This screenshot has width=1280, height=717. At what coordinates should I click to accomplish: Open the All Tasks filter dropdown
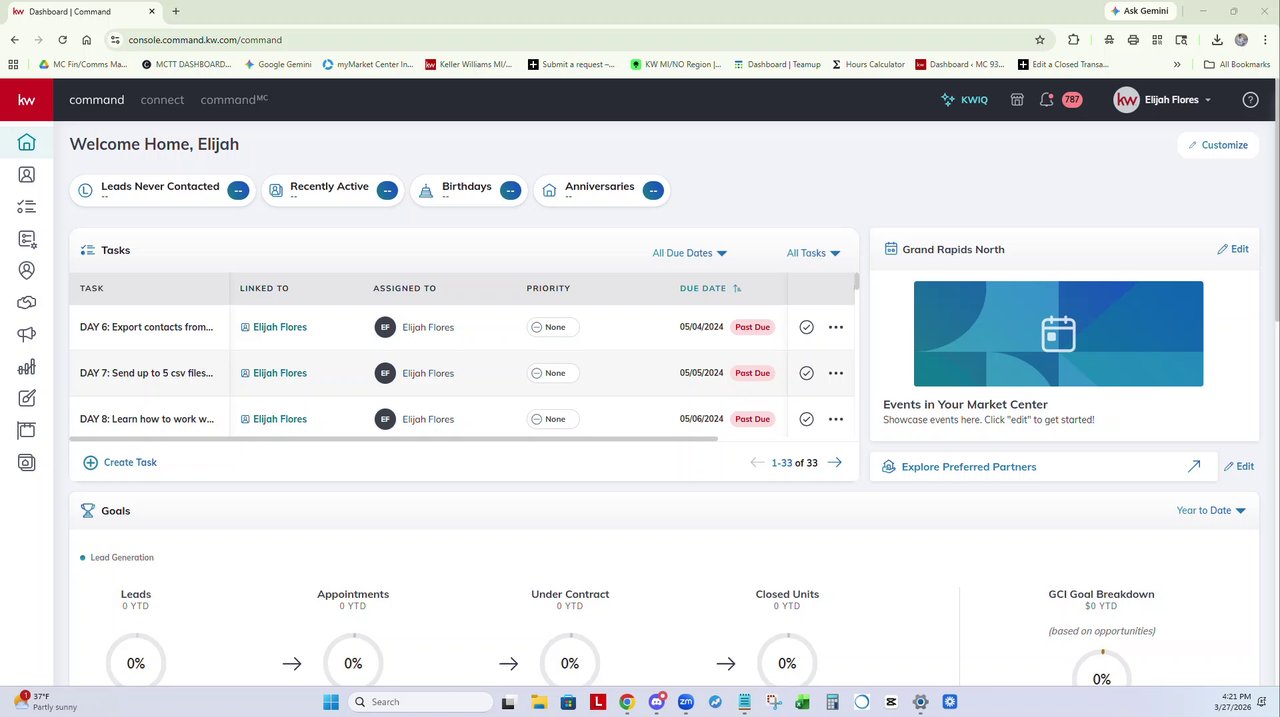tap(813, 253)
